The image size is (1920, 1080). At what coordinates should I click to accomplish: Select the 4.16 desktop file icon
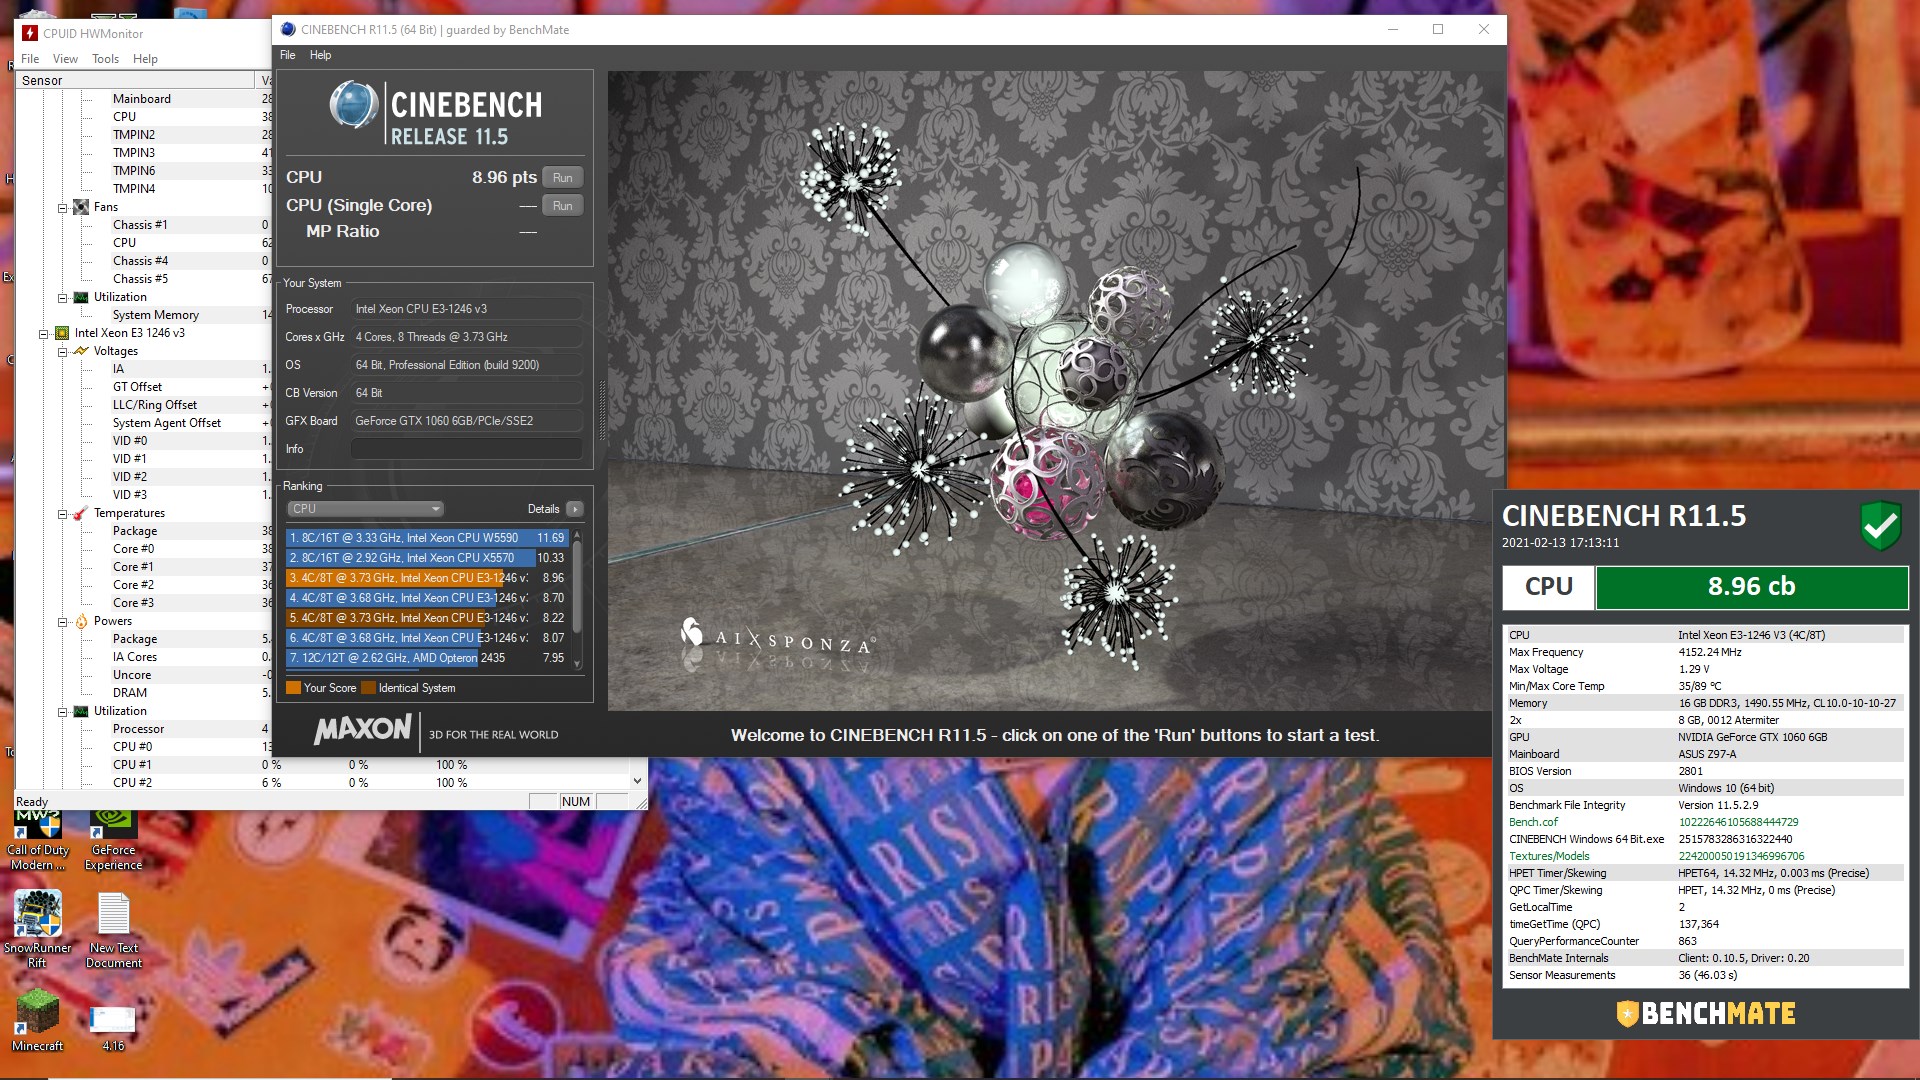tap(113, 1028)
